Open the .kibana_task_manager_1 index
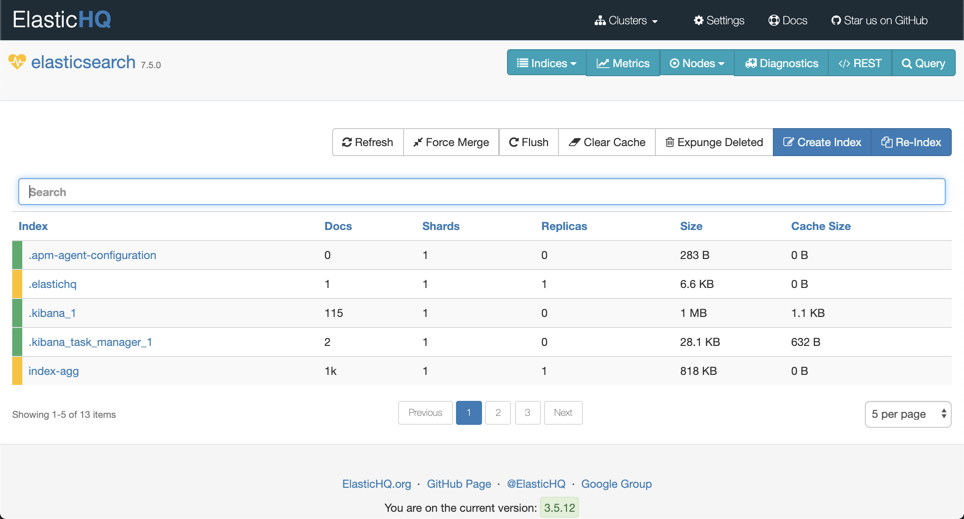Screen dimensions: 964x519 coord(90,342)
